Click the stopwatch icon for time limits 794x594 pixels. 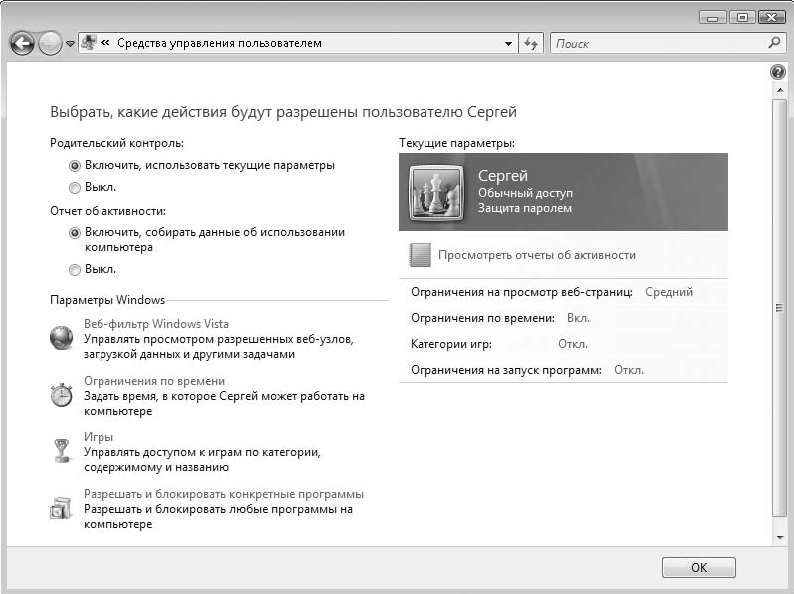click(x=62, y=395)
